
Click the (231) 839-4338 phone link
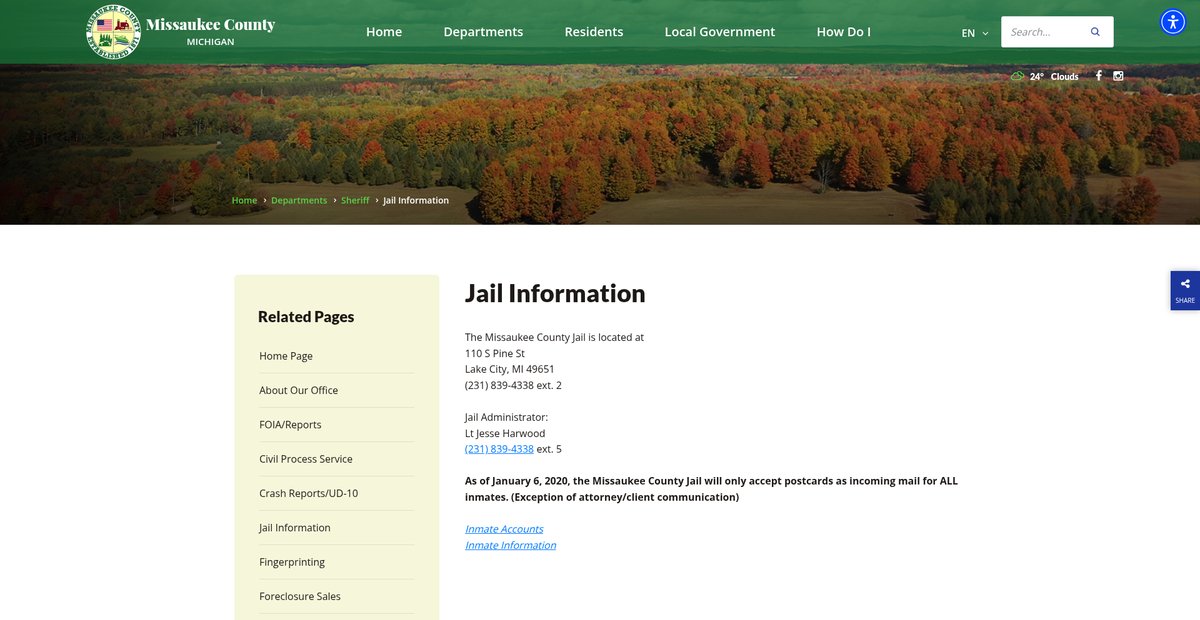point(499,449)
